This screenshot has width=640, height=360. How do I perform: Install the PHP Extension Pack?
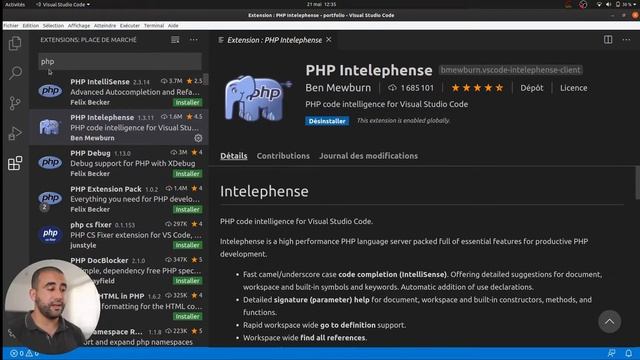coord(187,209)
